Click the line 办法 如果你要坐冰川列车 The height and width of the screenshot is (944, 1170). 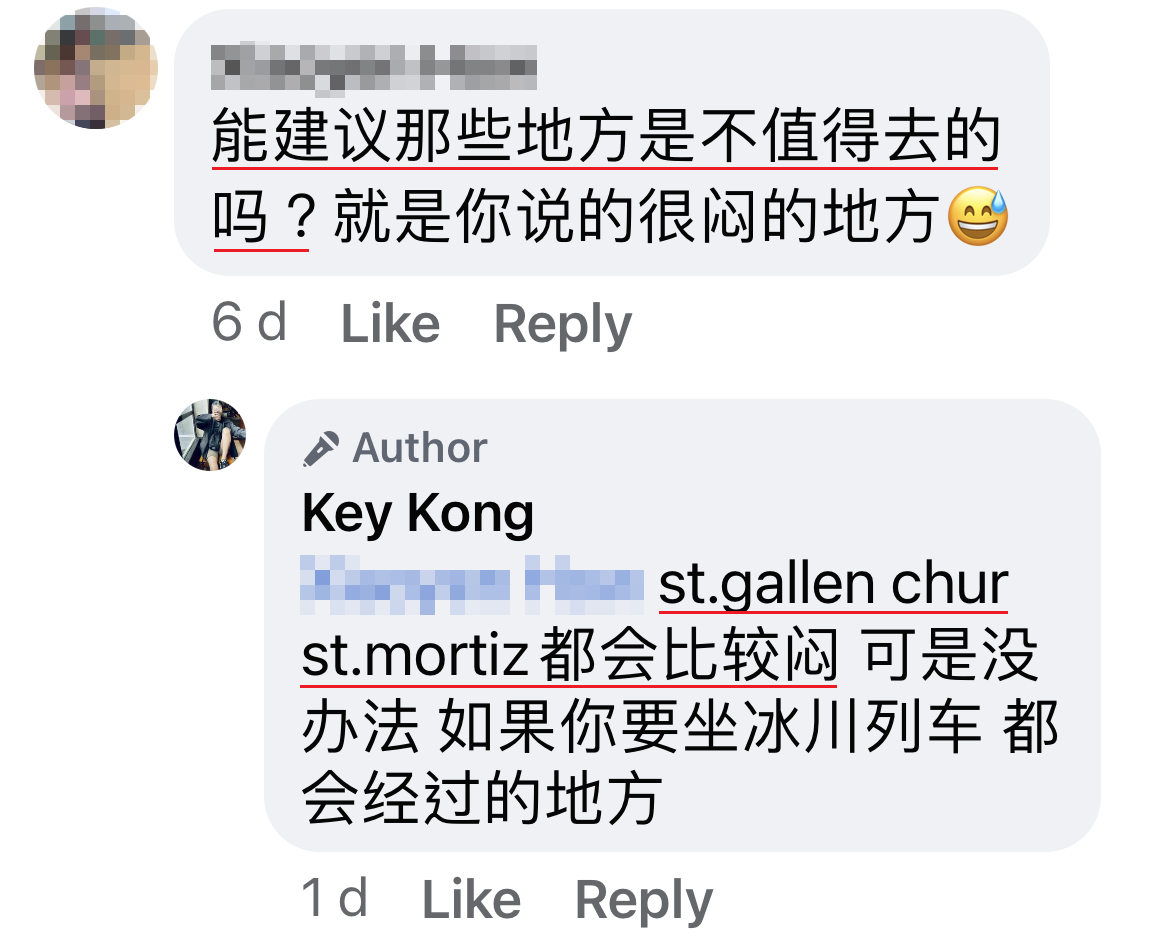642,727
